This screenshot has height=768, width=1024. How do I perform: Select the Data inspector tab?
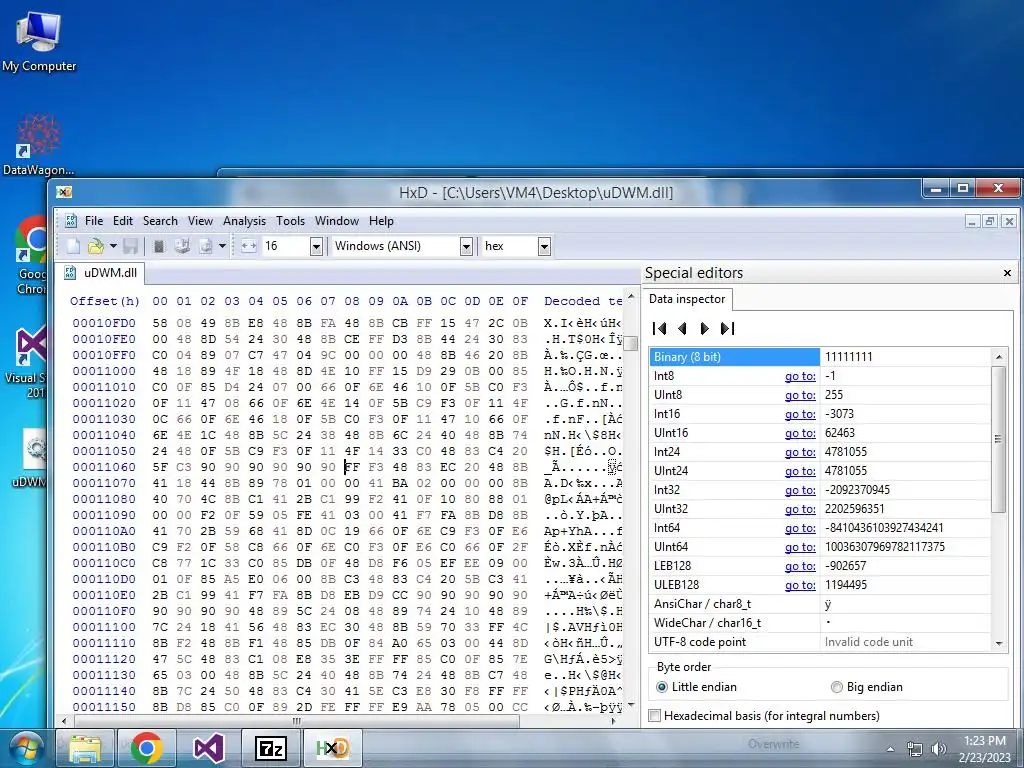687,299
